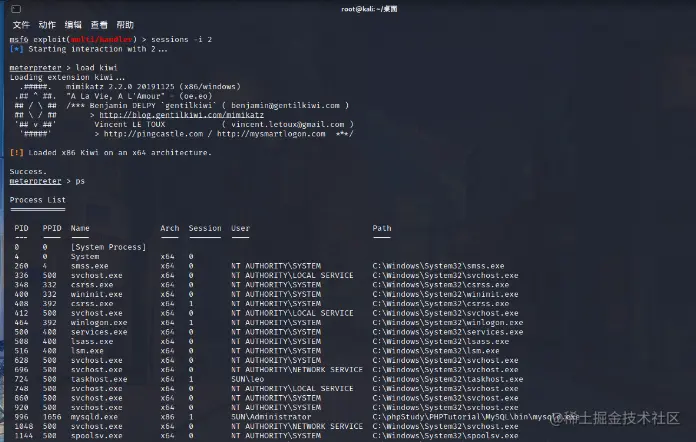Click the terminal window icon in title bar
696x442 pixels.
(x=16, y=9)
